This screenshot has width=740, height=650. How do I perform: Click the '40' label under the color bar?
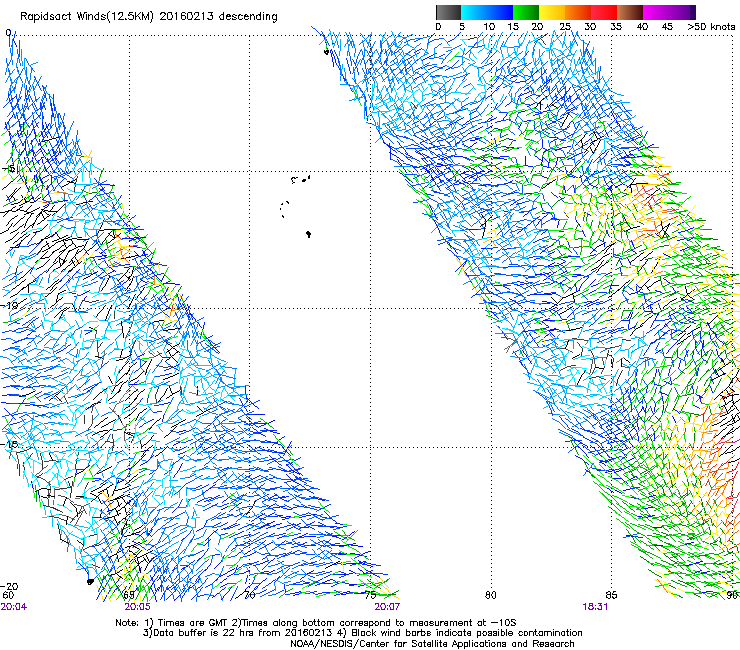642,27
